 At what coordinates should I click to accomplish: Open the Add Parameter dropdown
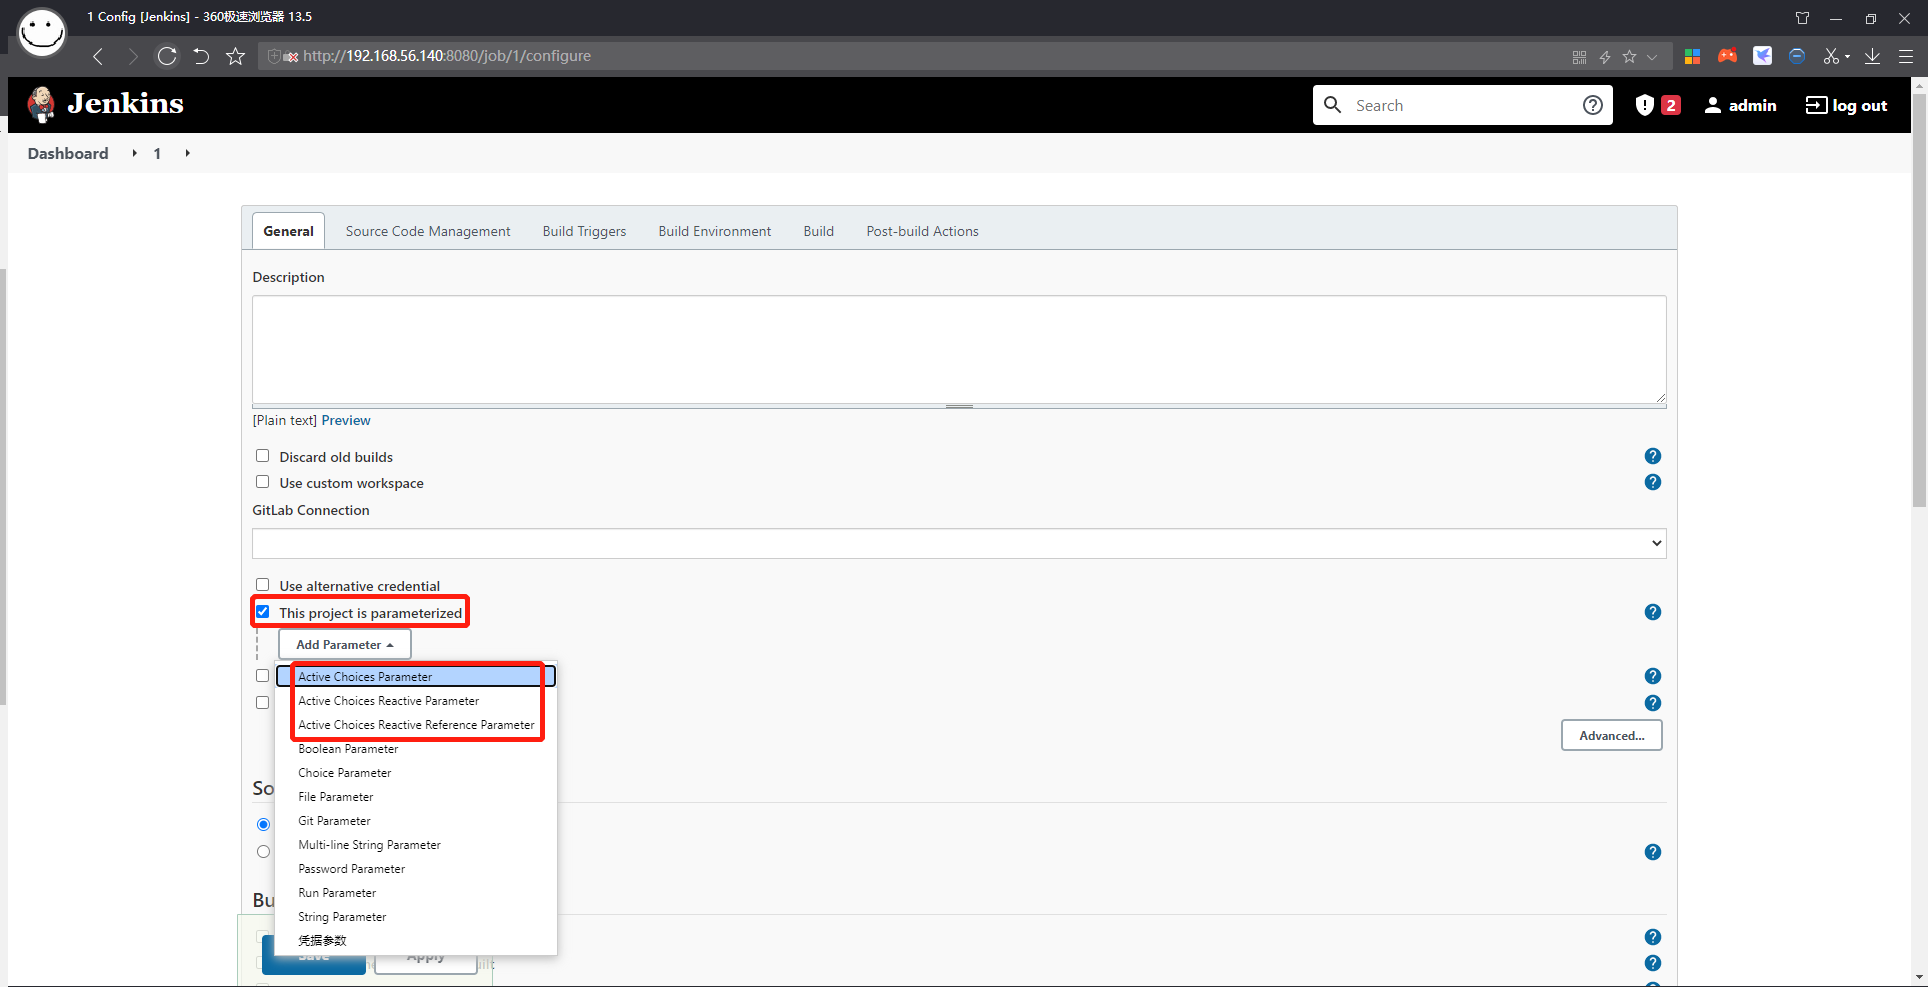tap(345, 645)
